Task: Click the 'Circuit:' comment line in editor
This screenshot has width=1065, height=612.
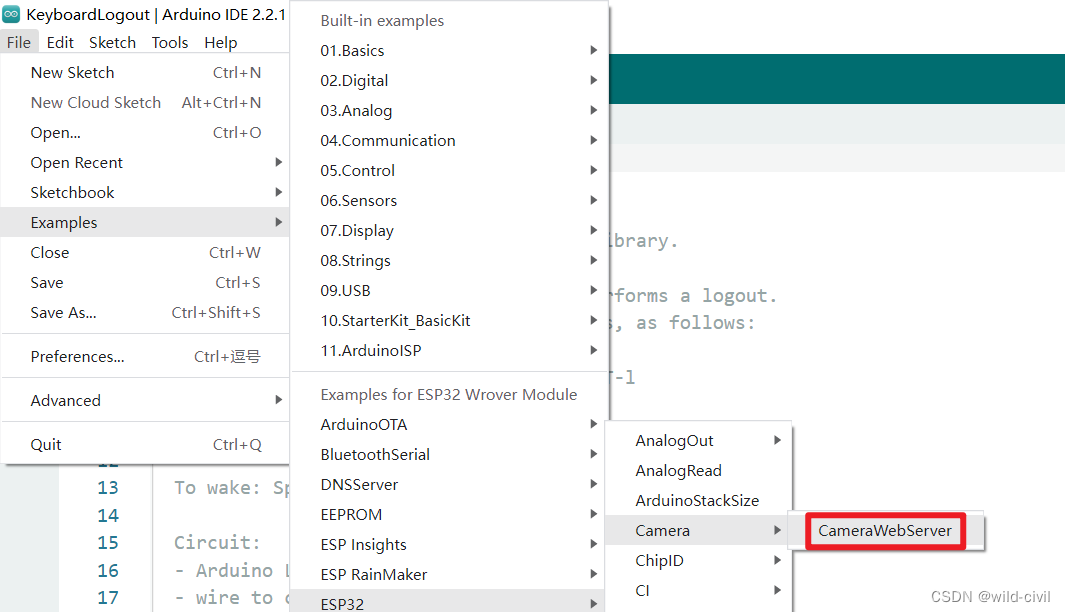Action: [x=217, y=543]
